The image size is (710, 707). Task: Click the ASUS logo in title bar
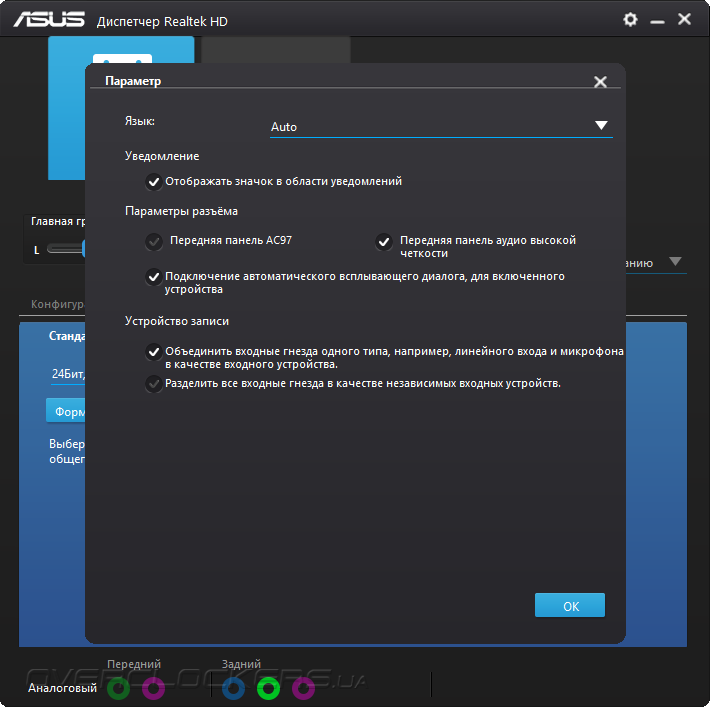(49, 20)
